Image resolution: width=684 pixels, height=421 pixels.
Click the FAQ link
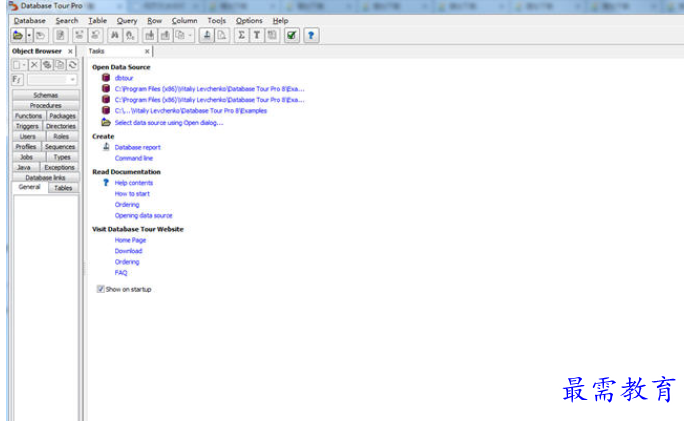pos(121,273)
